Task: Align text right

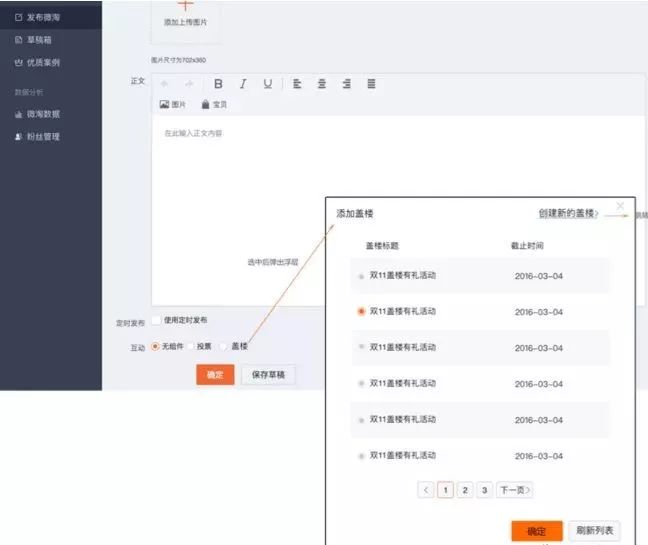Action: (x=347, y=84)
